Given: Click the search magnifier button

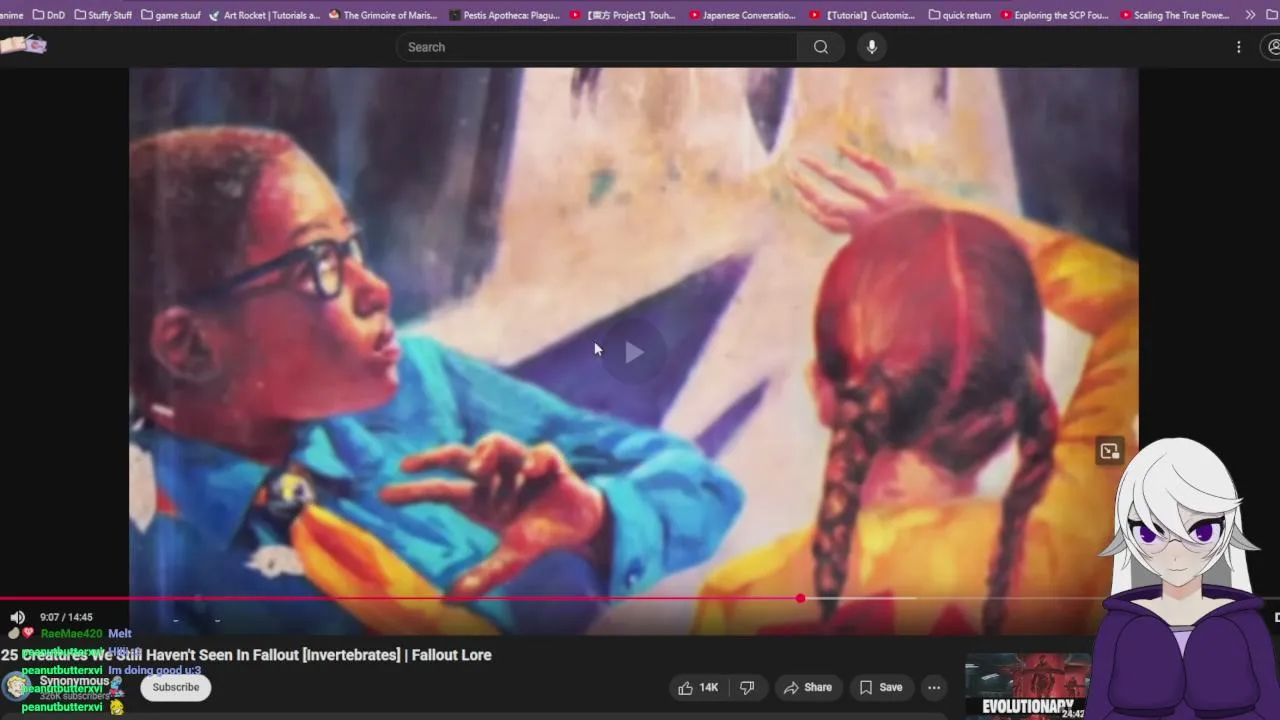Looking at the screenshot, I should click(x=821, y=47).
